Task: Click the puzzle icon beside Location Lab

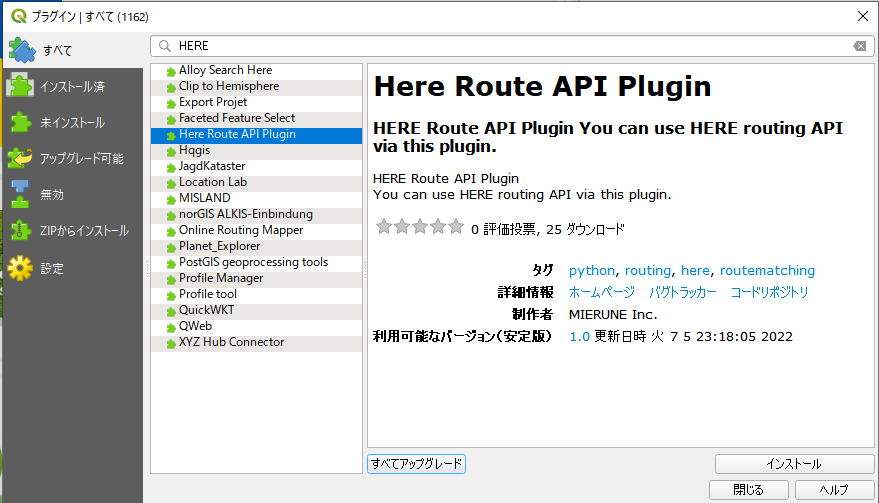Action: pyautogui.click(x=171, y=183)
